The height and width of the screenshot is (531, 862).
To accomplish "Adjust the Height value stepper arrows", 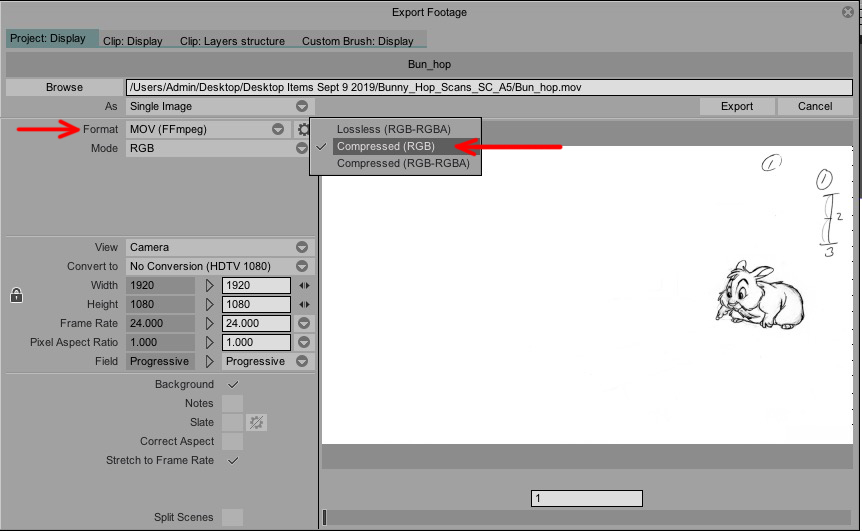I will (x=304, y=305).
